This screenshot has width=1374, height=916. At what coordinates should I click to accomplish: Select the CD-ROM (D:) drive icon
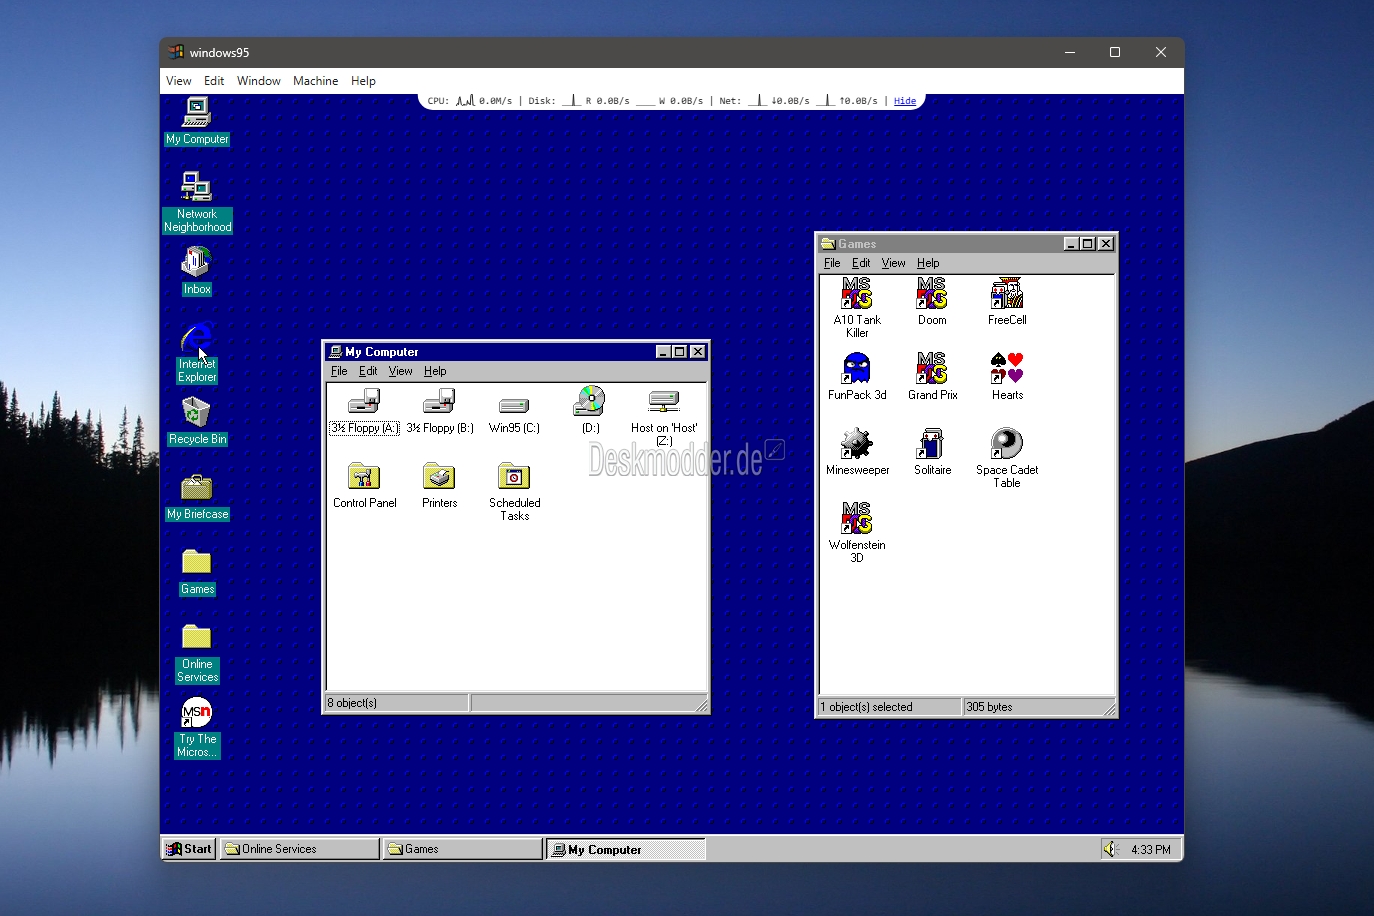pyautogui.click(x=590, y=403)
